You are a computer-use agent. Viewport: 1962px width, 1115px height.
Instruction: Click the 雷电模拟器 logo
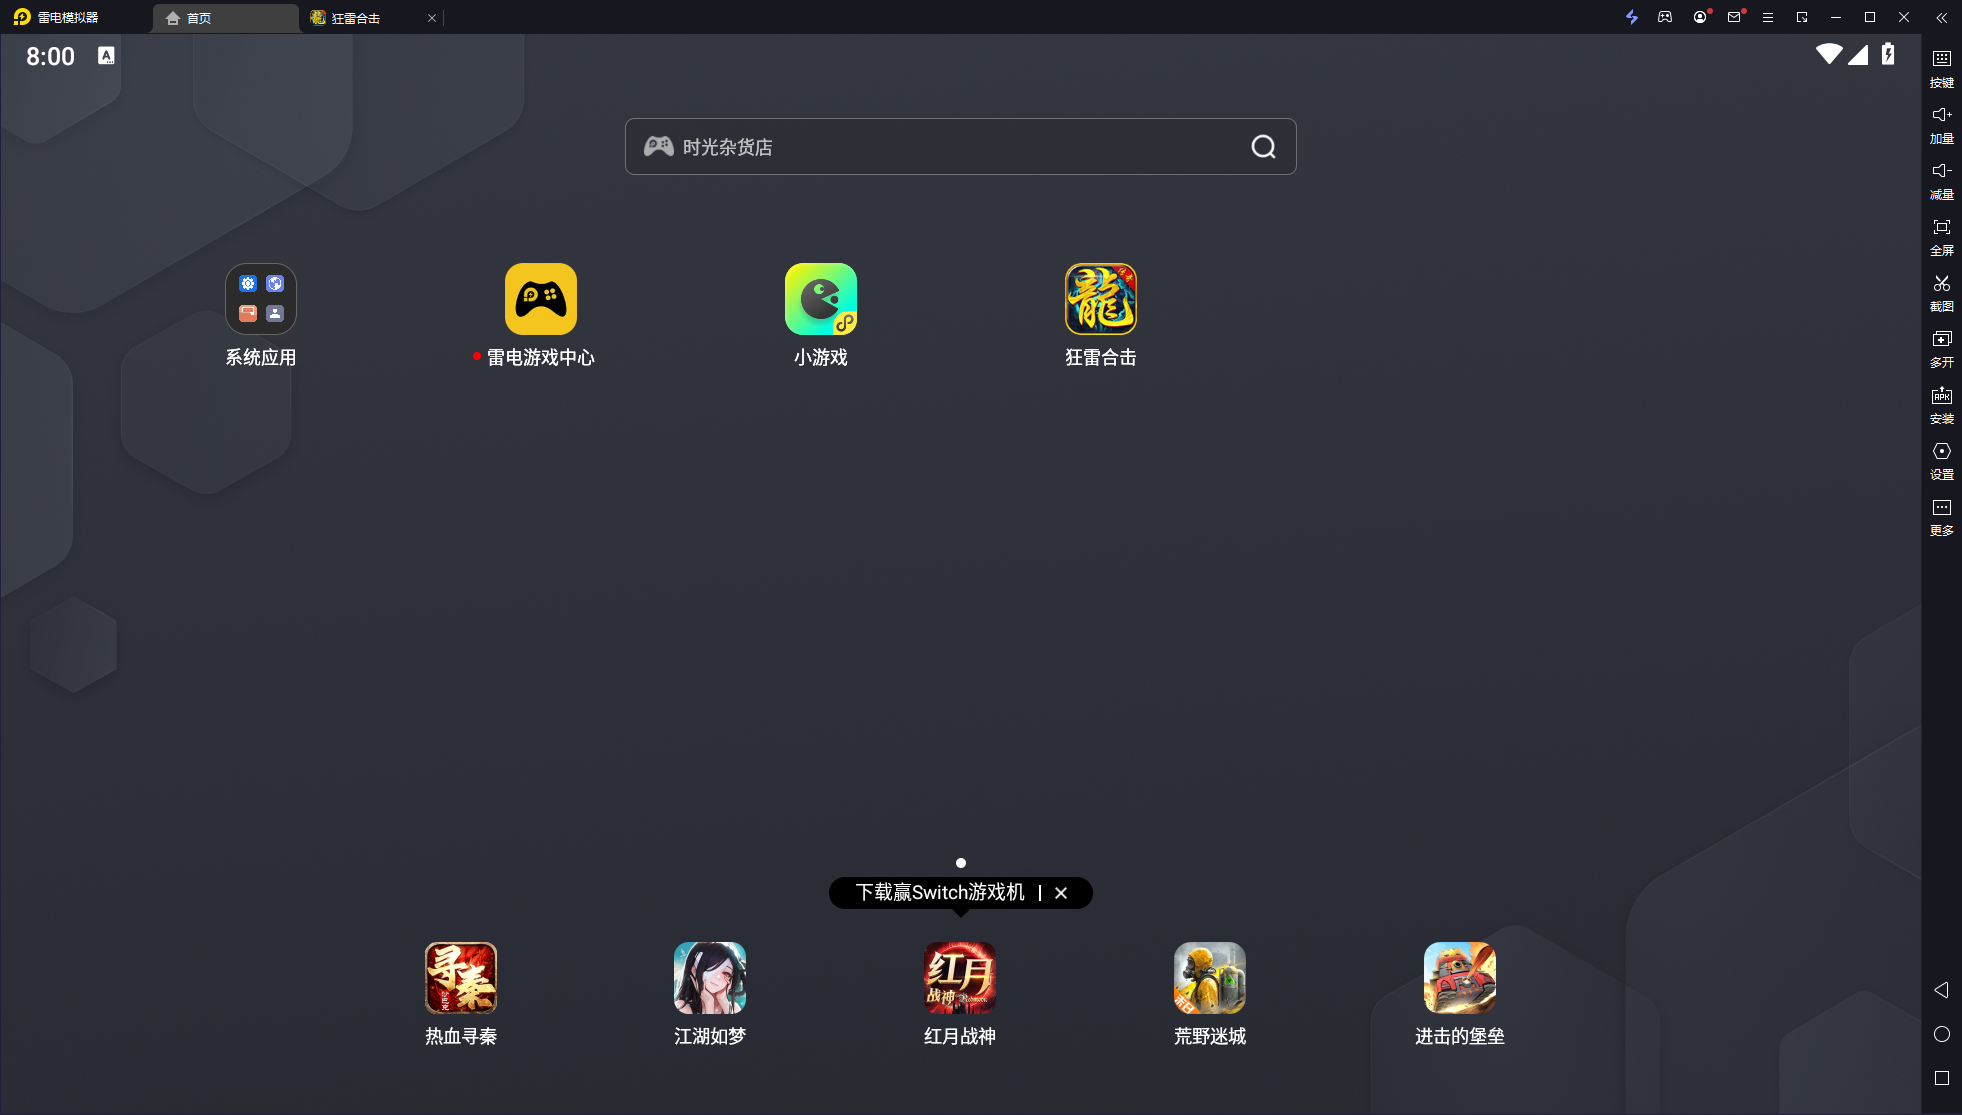click(56, 17)
